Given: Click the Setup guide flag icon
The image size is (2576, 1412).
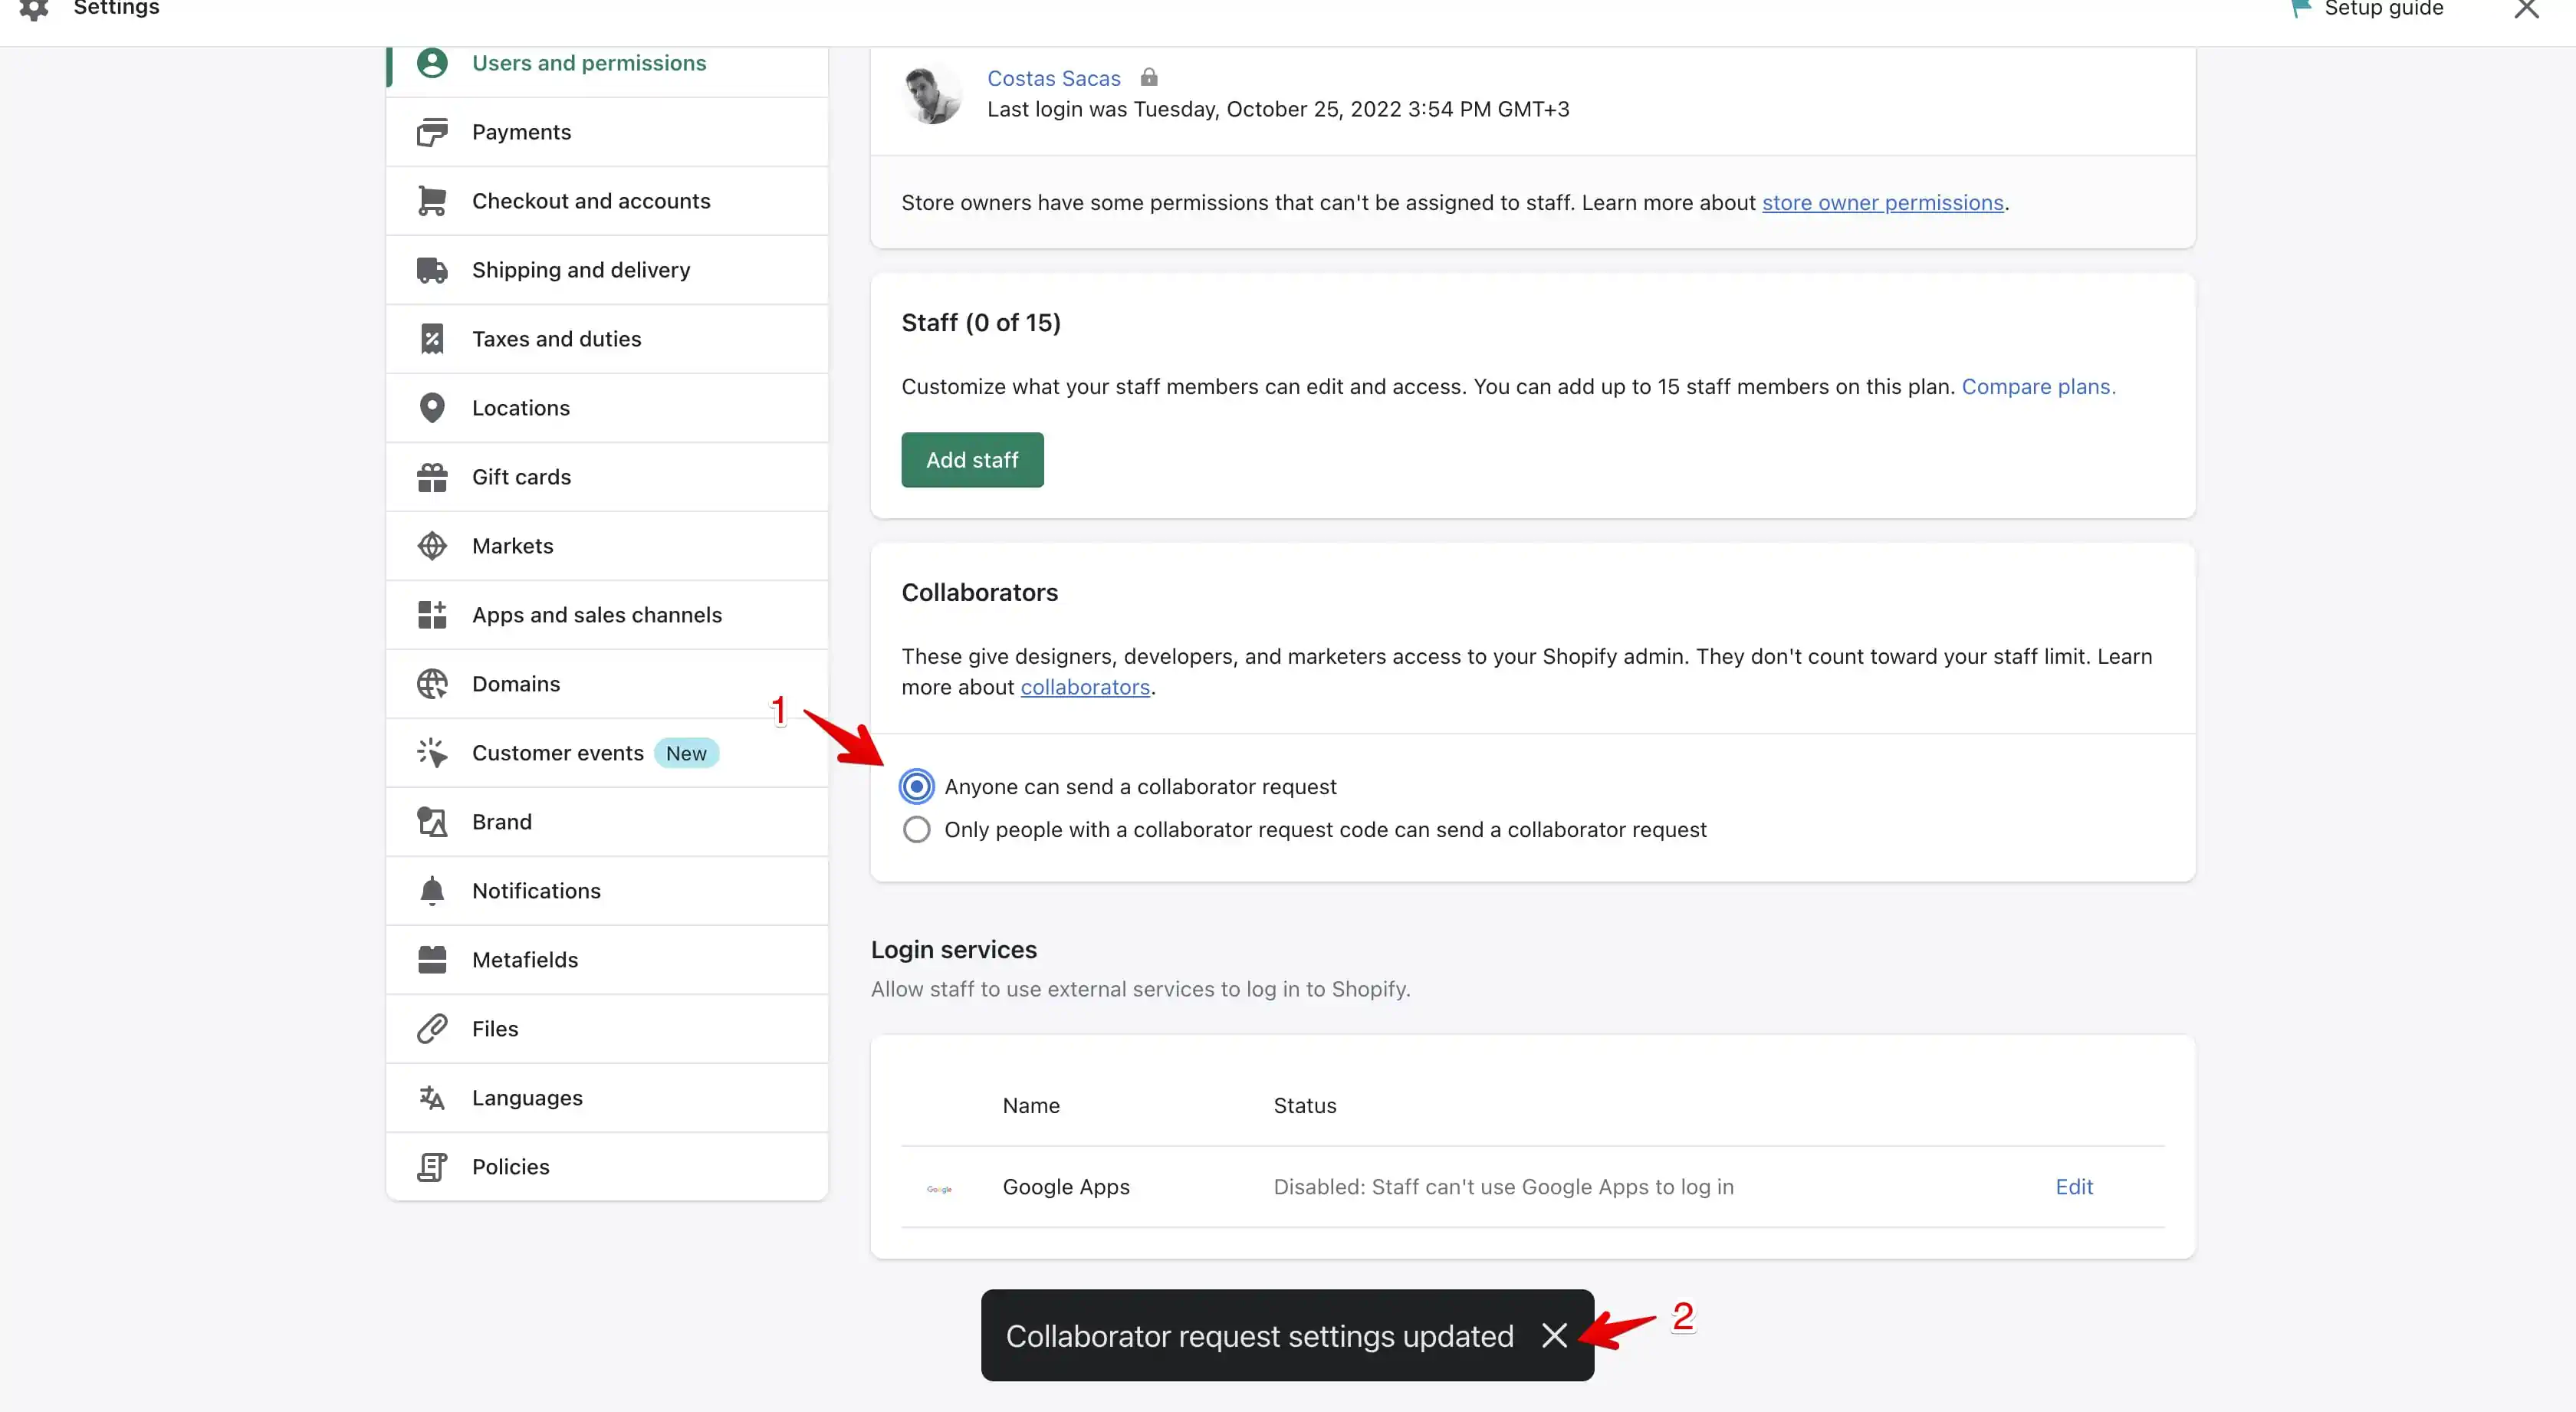Looking at the screenshot, I should (2300, 9).
